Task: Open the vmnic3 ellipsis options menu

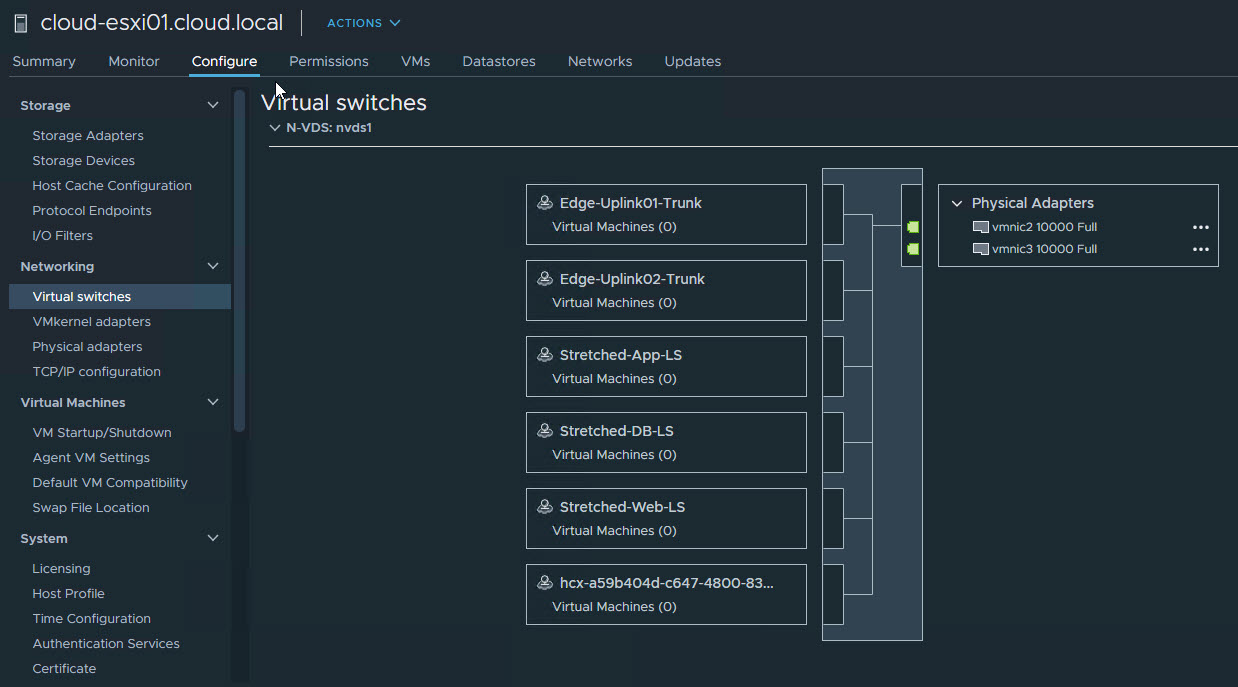Action: point(1200,249)
